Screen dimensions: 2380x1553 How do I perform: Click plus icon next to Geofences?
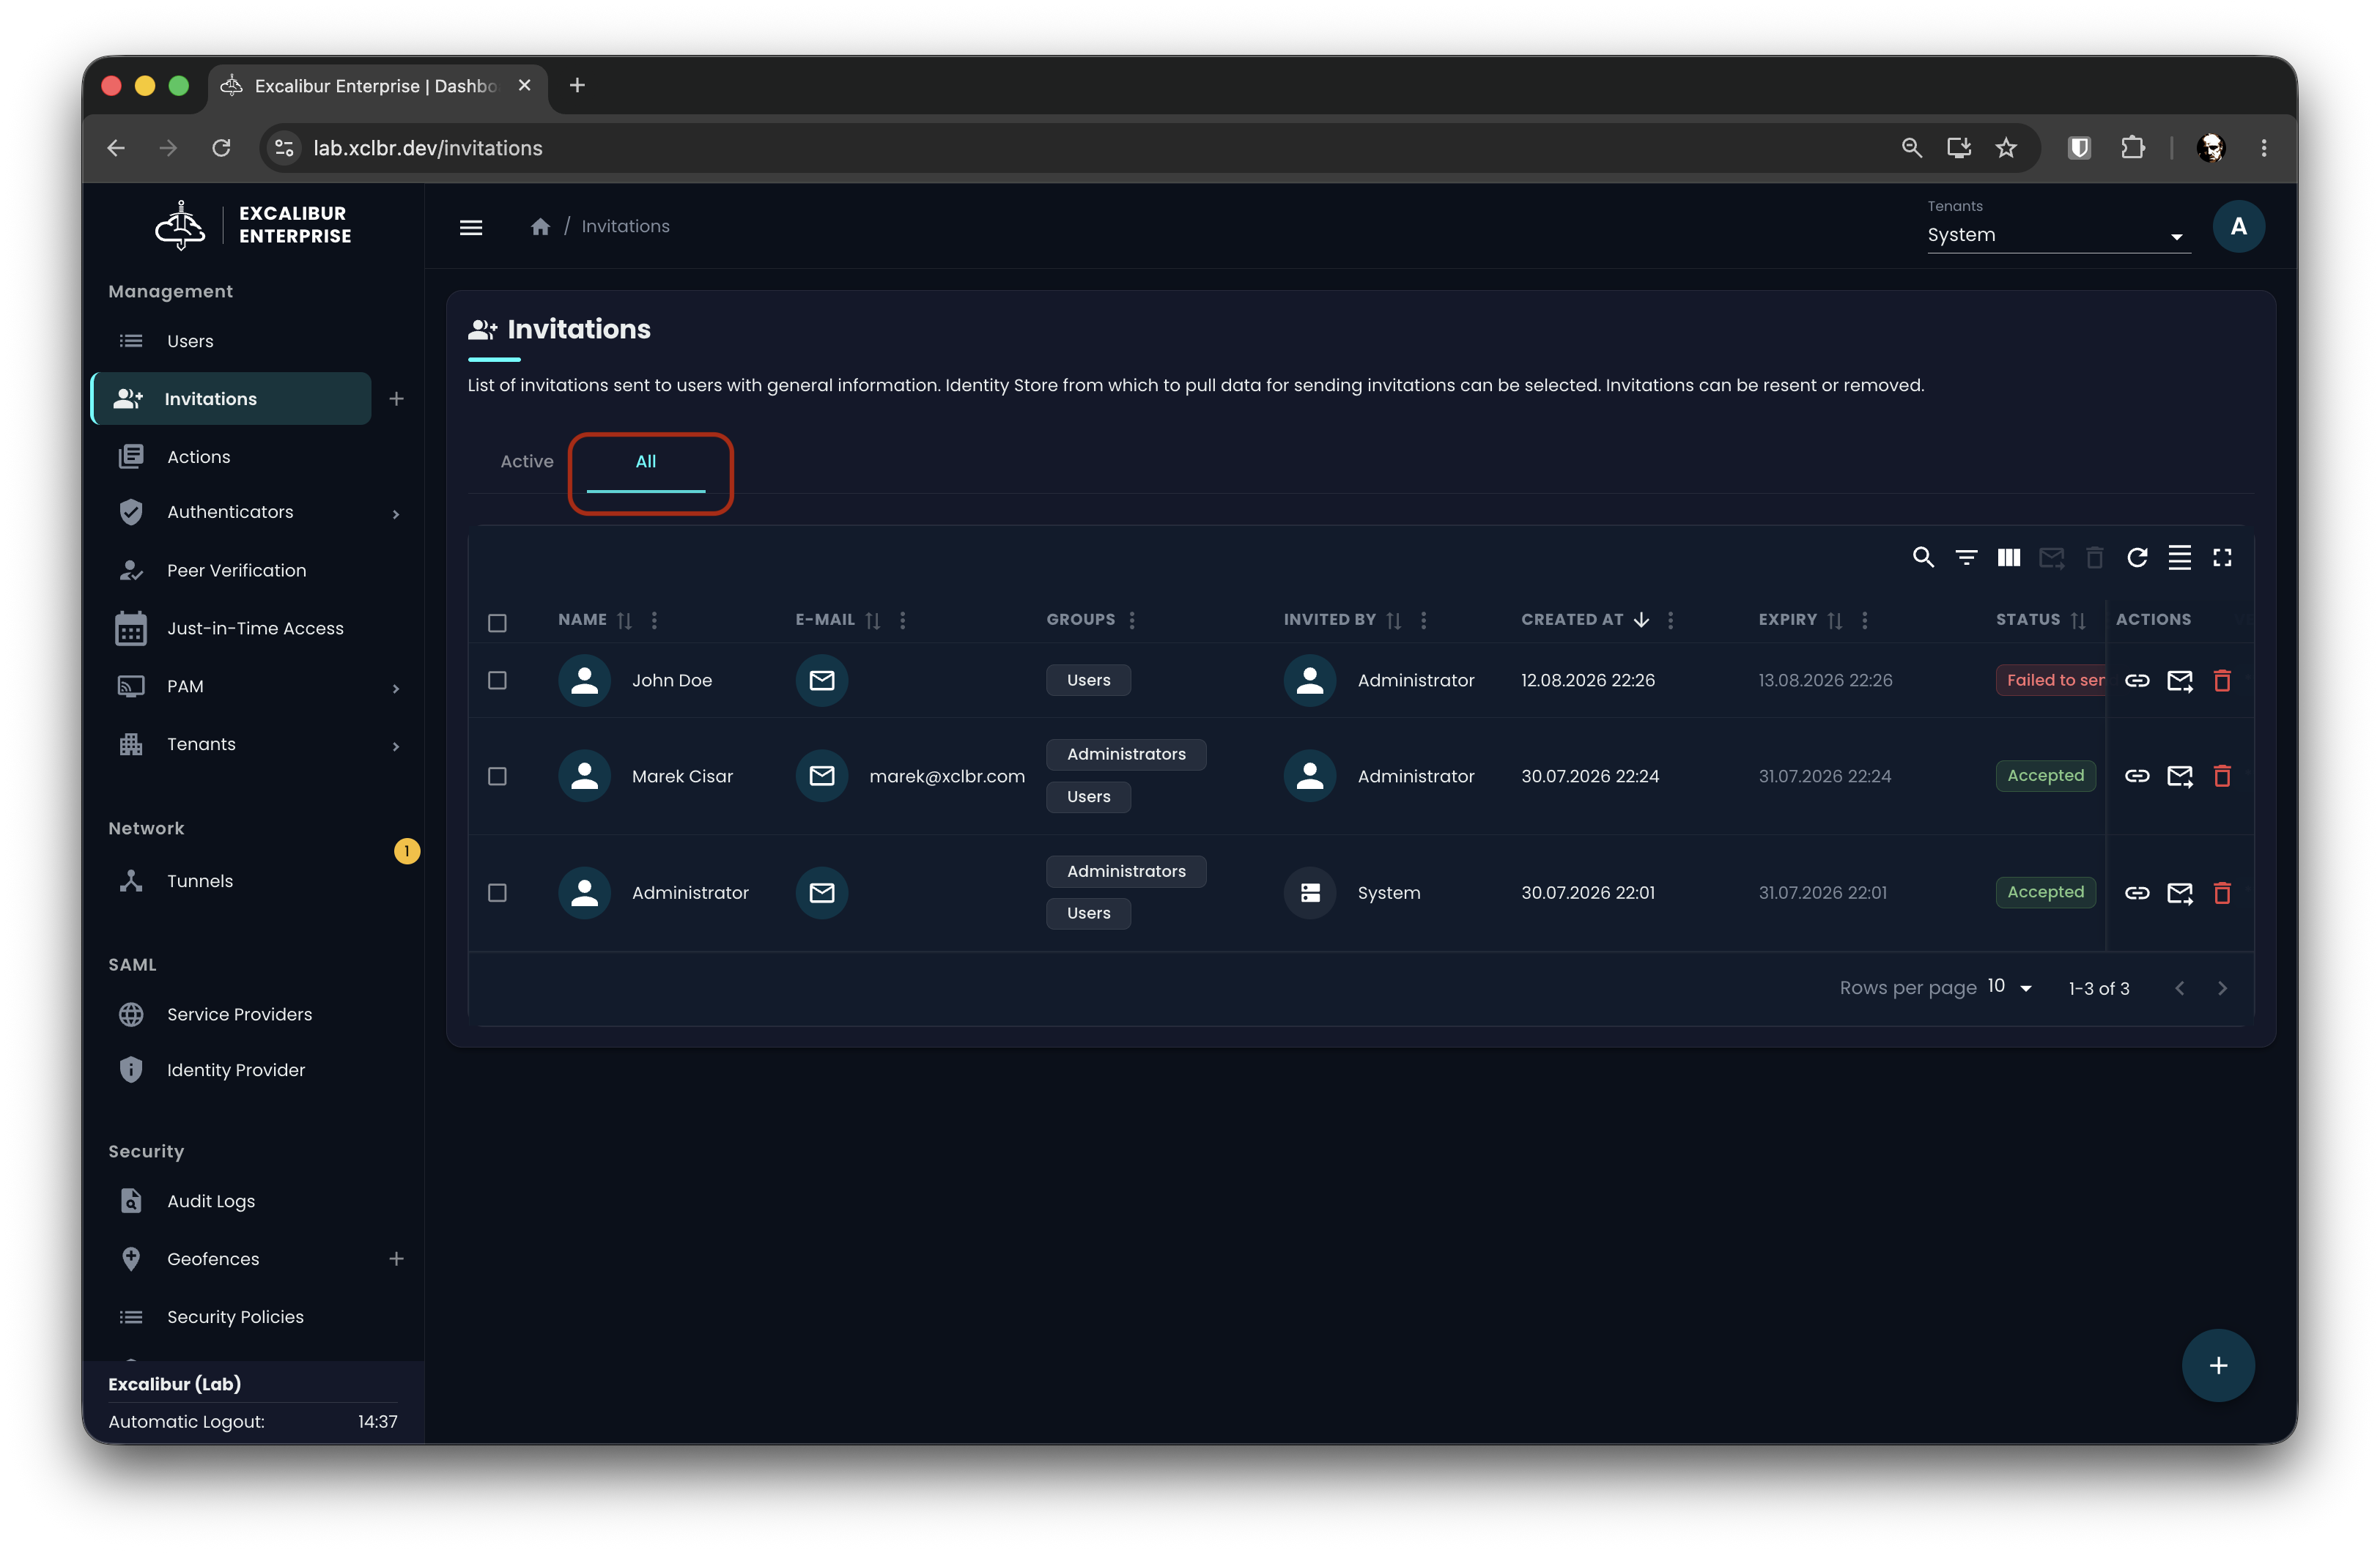[x=396, y=1258]
